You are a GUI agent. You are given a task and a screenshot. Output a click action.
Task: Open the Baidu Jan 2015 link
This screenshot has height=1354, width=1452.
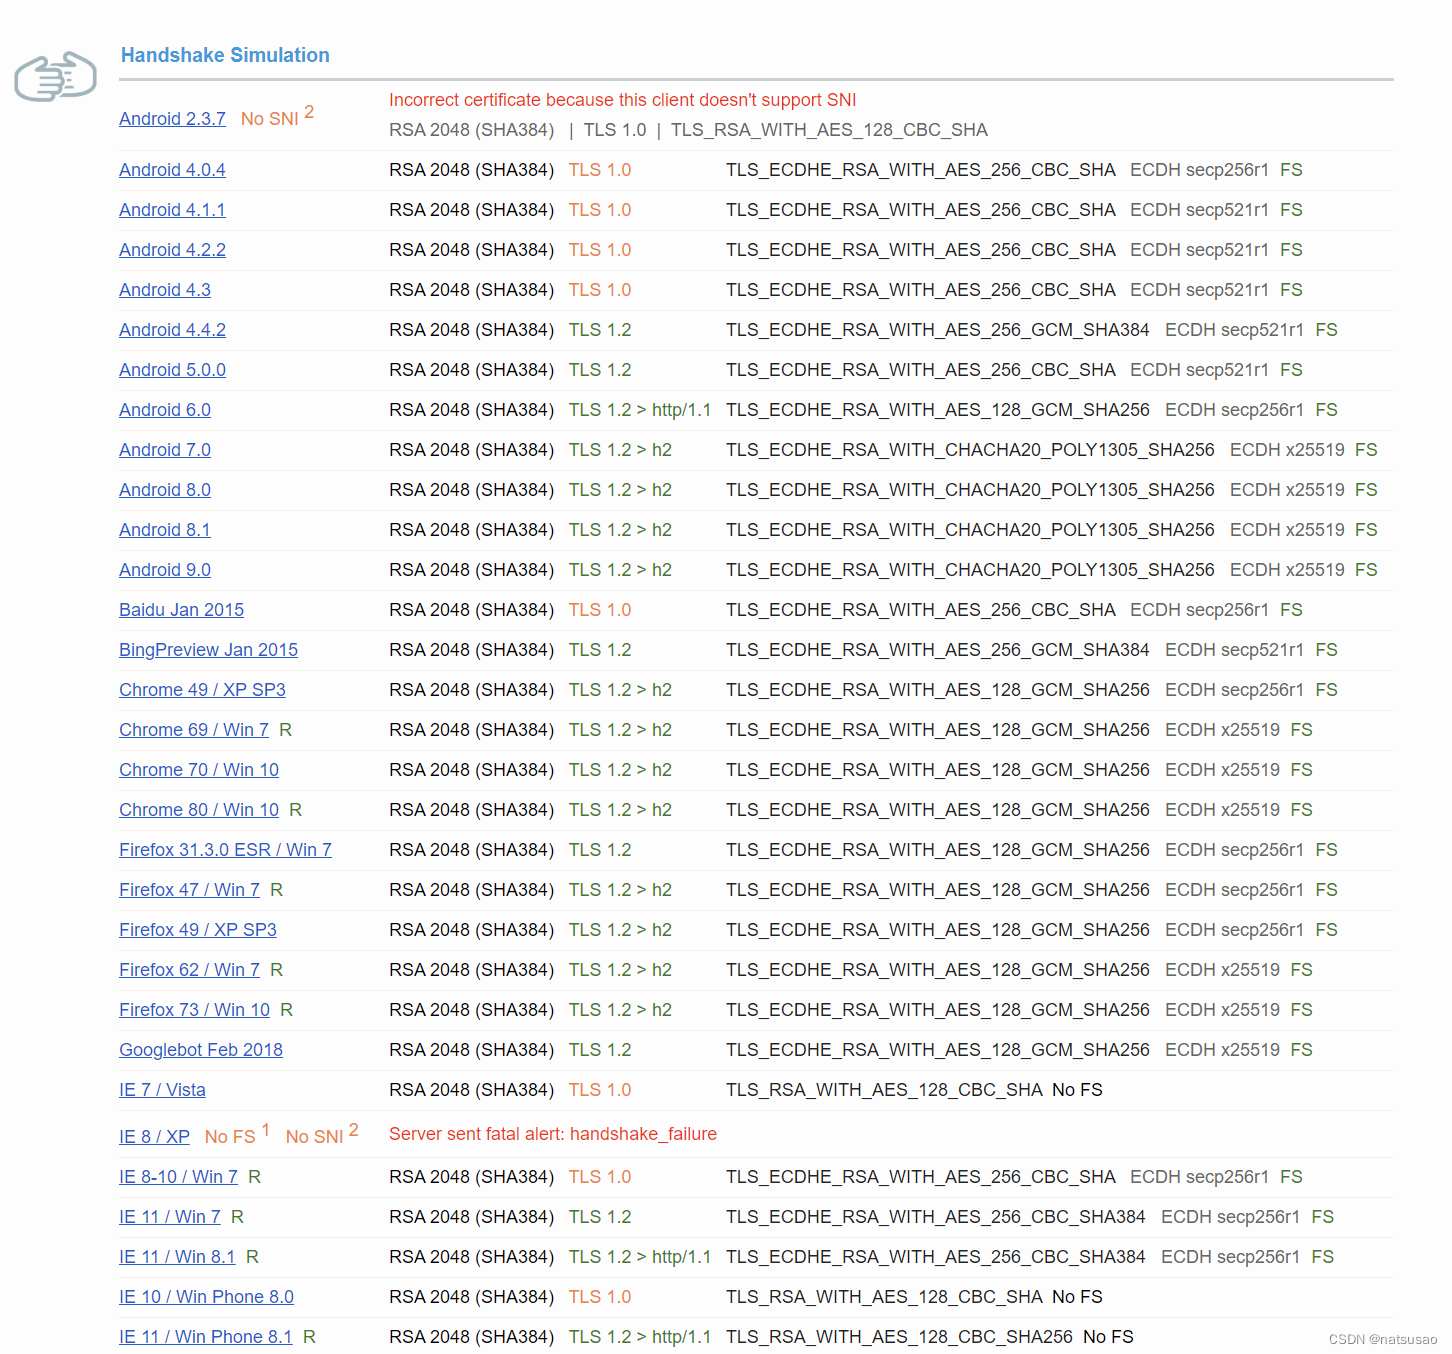coord(181,610)
